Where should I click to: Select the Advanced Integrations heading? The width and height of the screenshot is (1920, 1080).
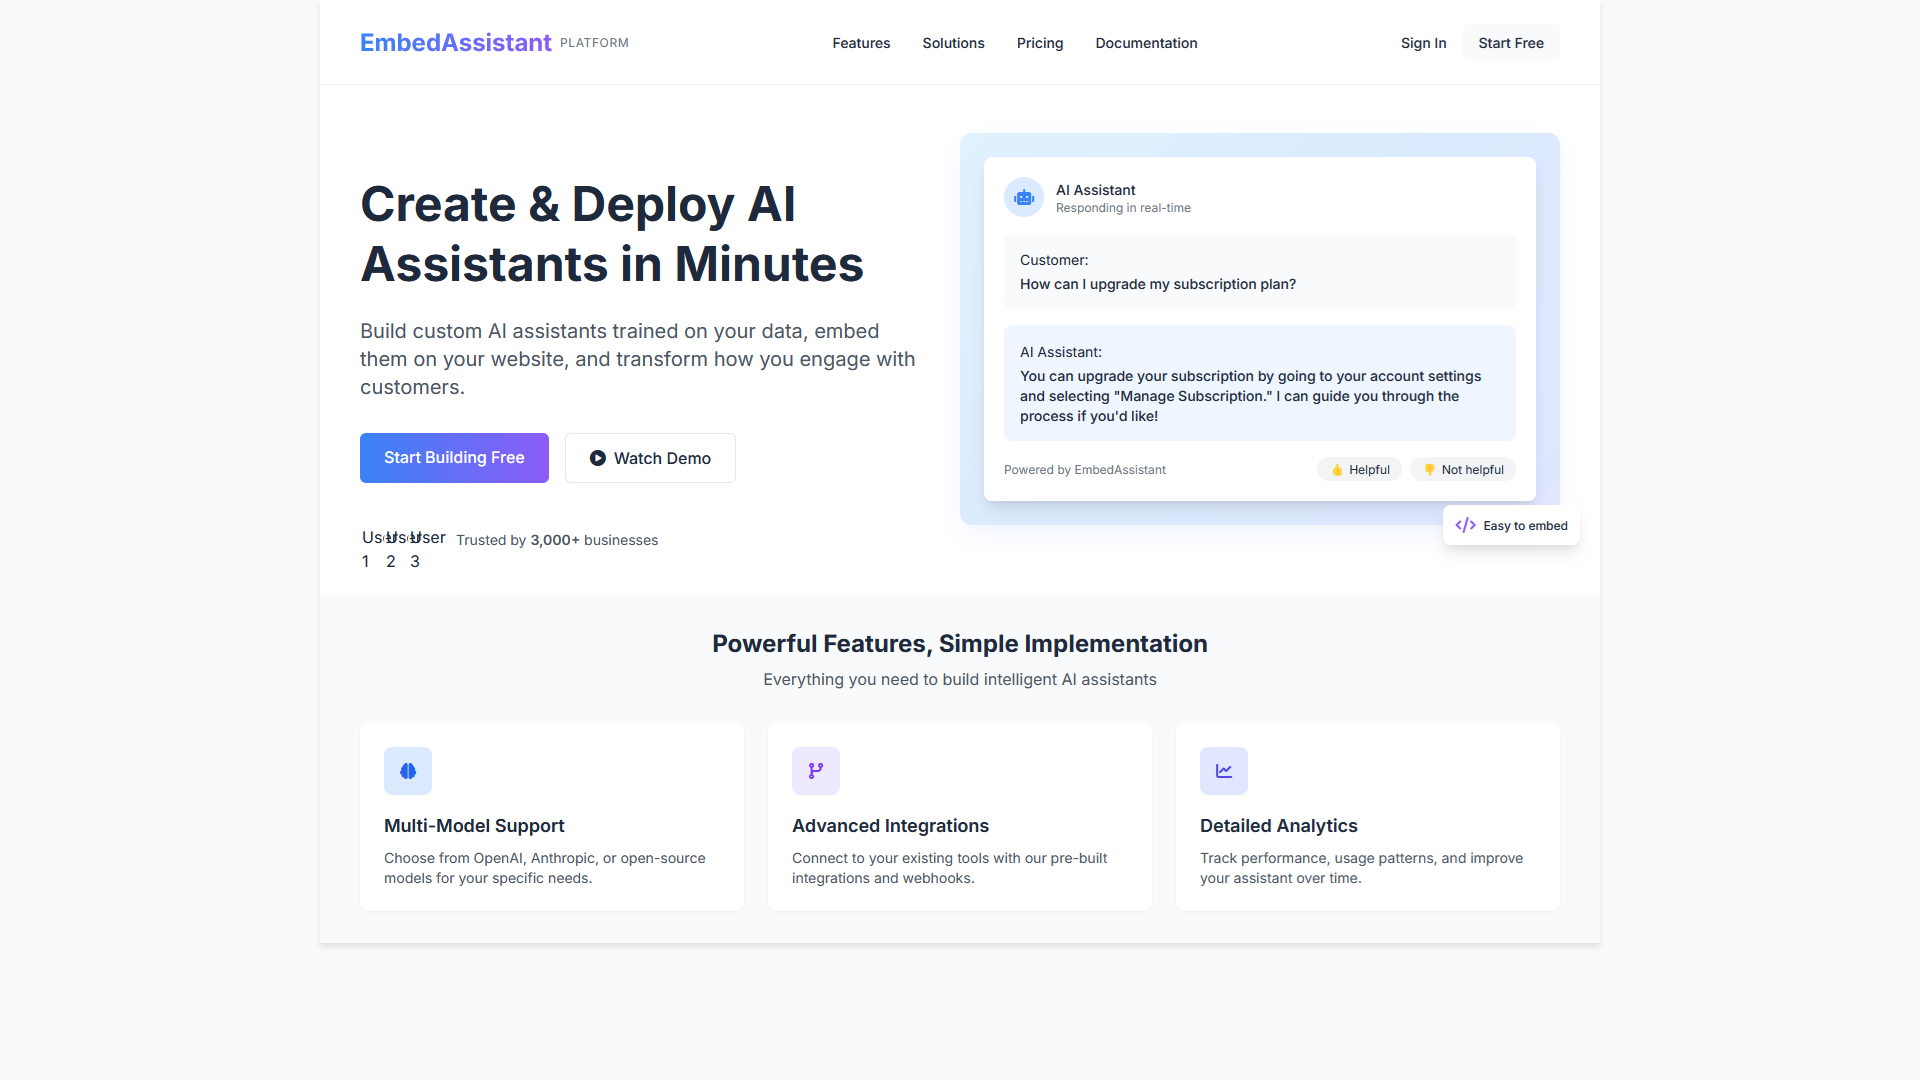point(890,826)
